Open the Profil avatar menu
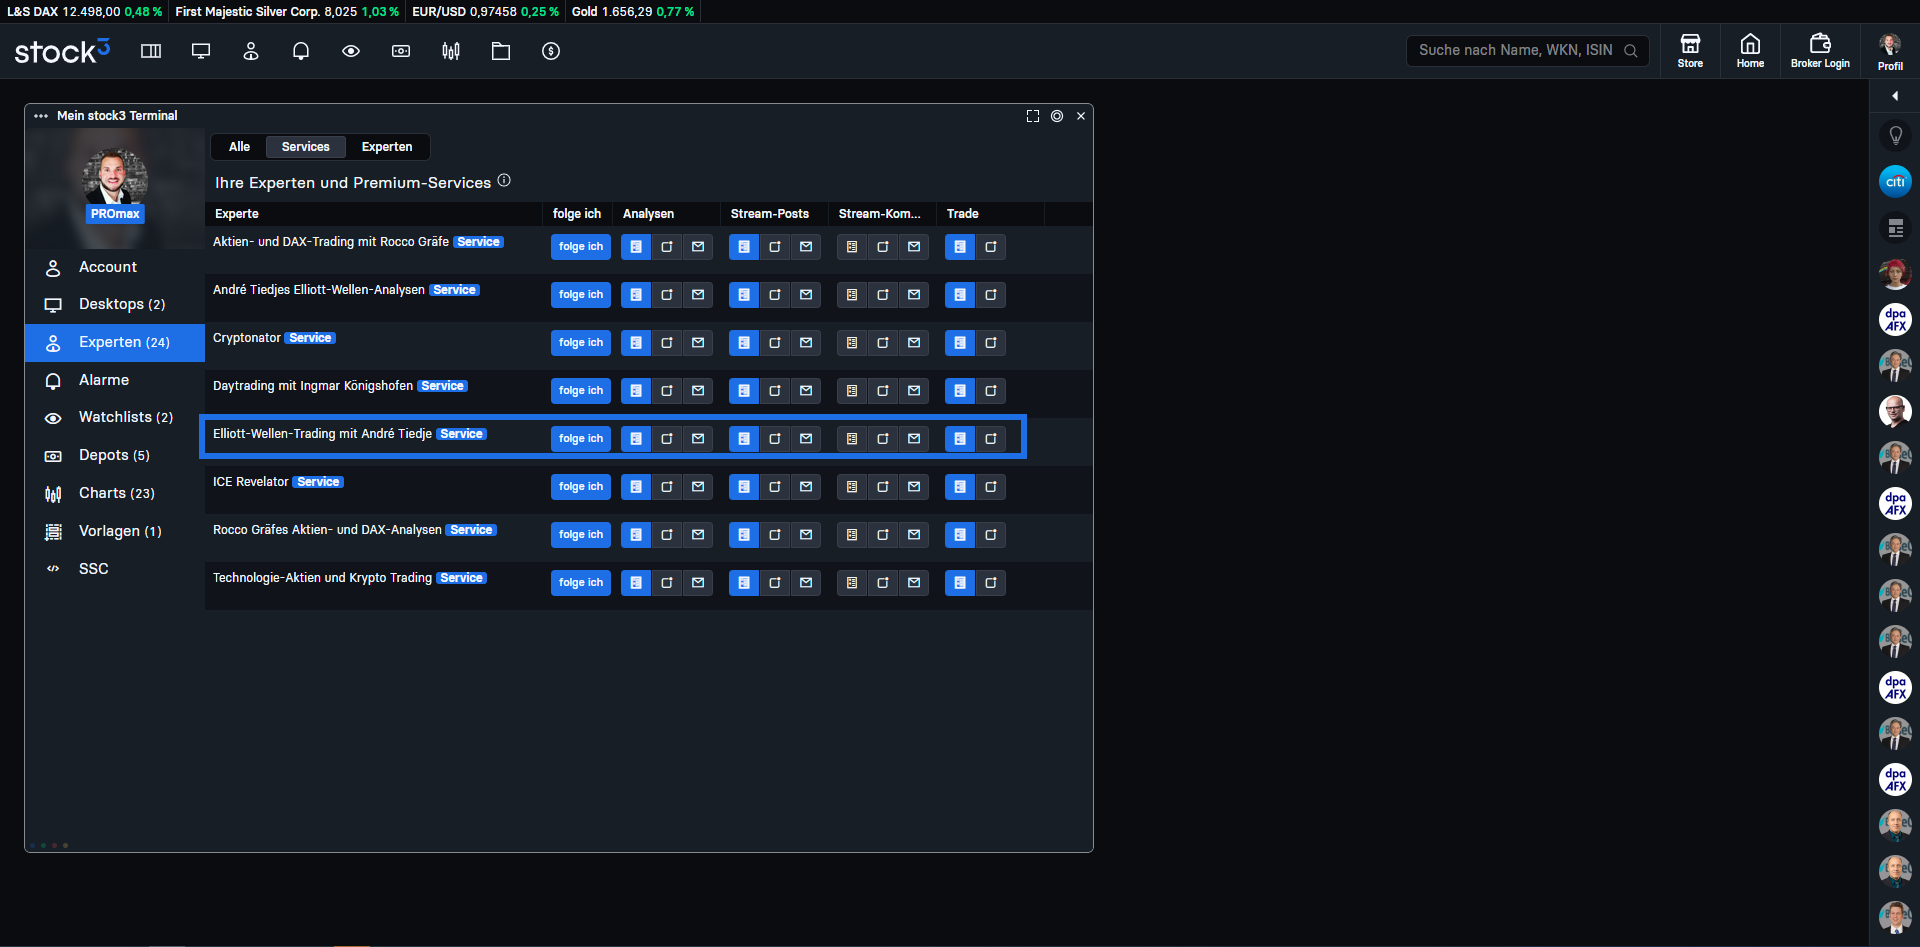This screenshot has width=1920, height=947. tap(1890, 51)
